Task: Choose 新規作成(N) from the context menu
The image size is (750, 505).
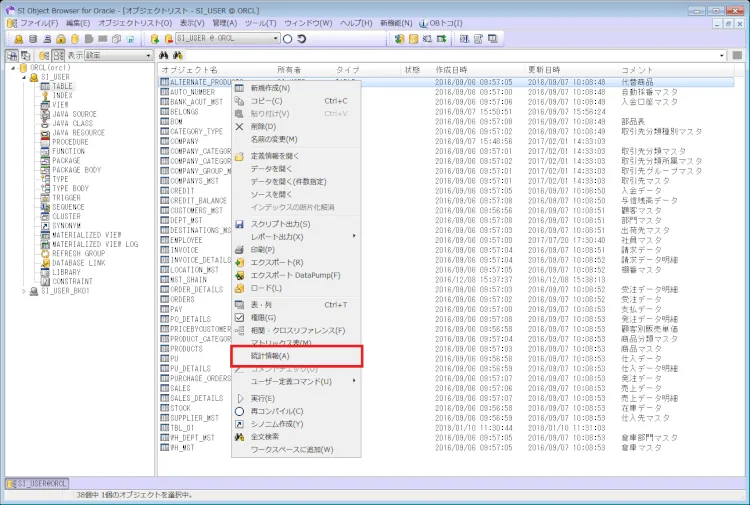Action: pos(296,88)
